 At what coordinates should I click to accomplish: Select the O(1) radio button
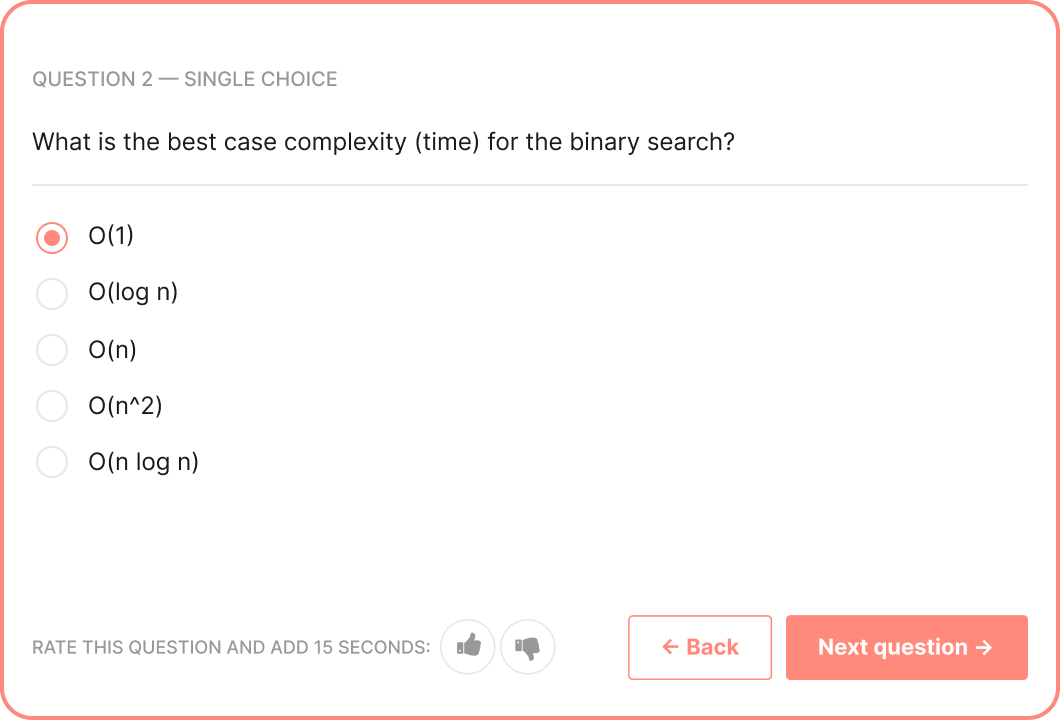[x=52, y=237]
